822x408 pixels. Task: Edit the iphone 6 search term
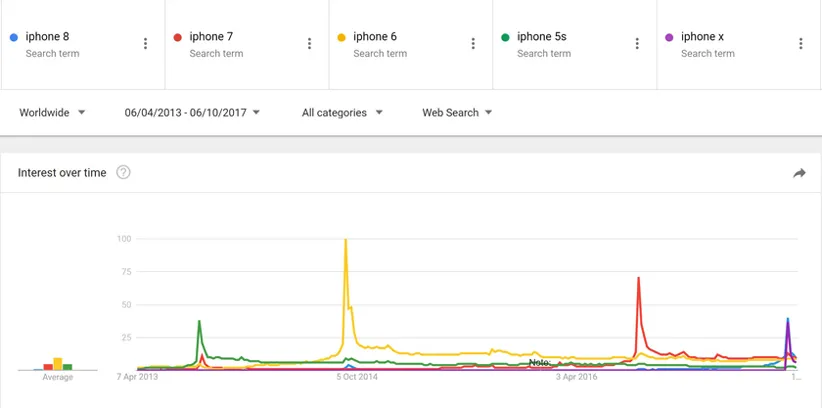pyautogui.click(x=375, y=37)
